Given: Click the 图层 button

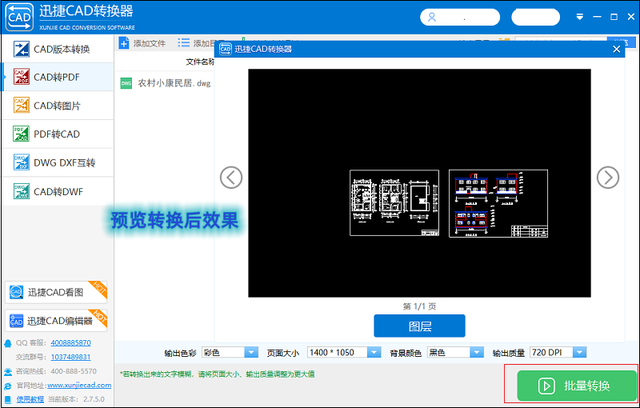Looking at the screenshot, I should pyautogui.click(x=420, y=326).
